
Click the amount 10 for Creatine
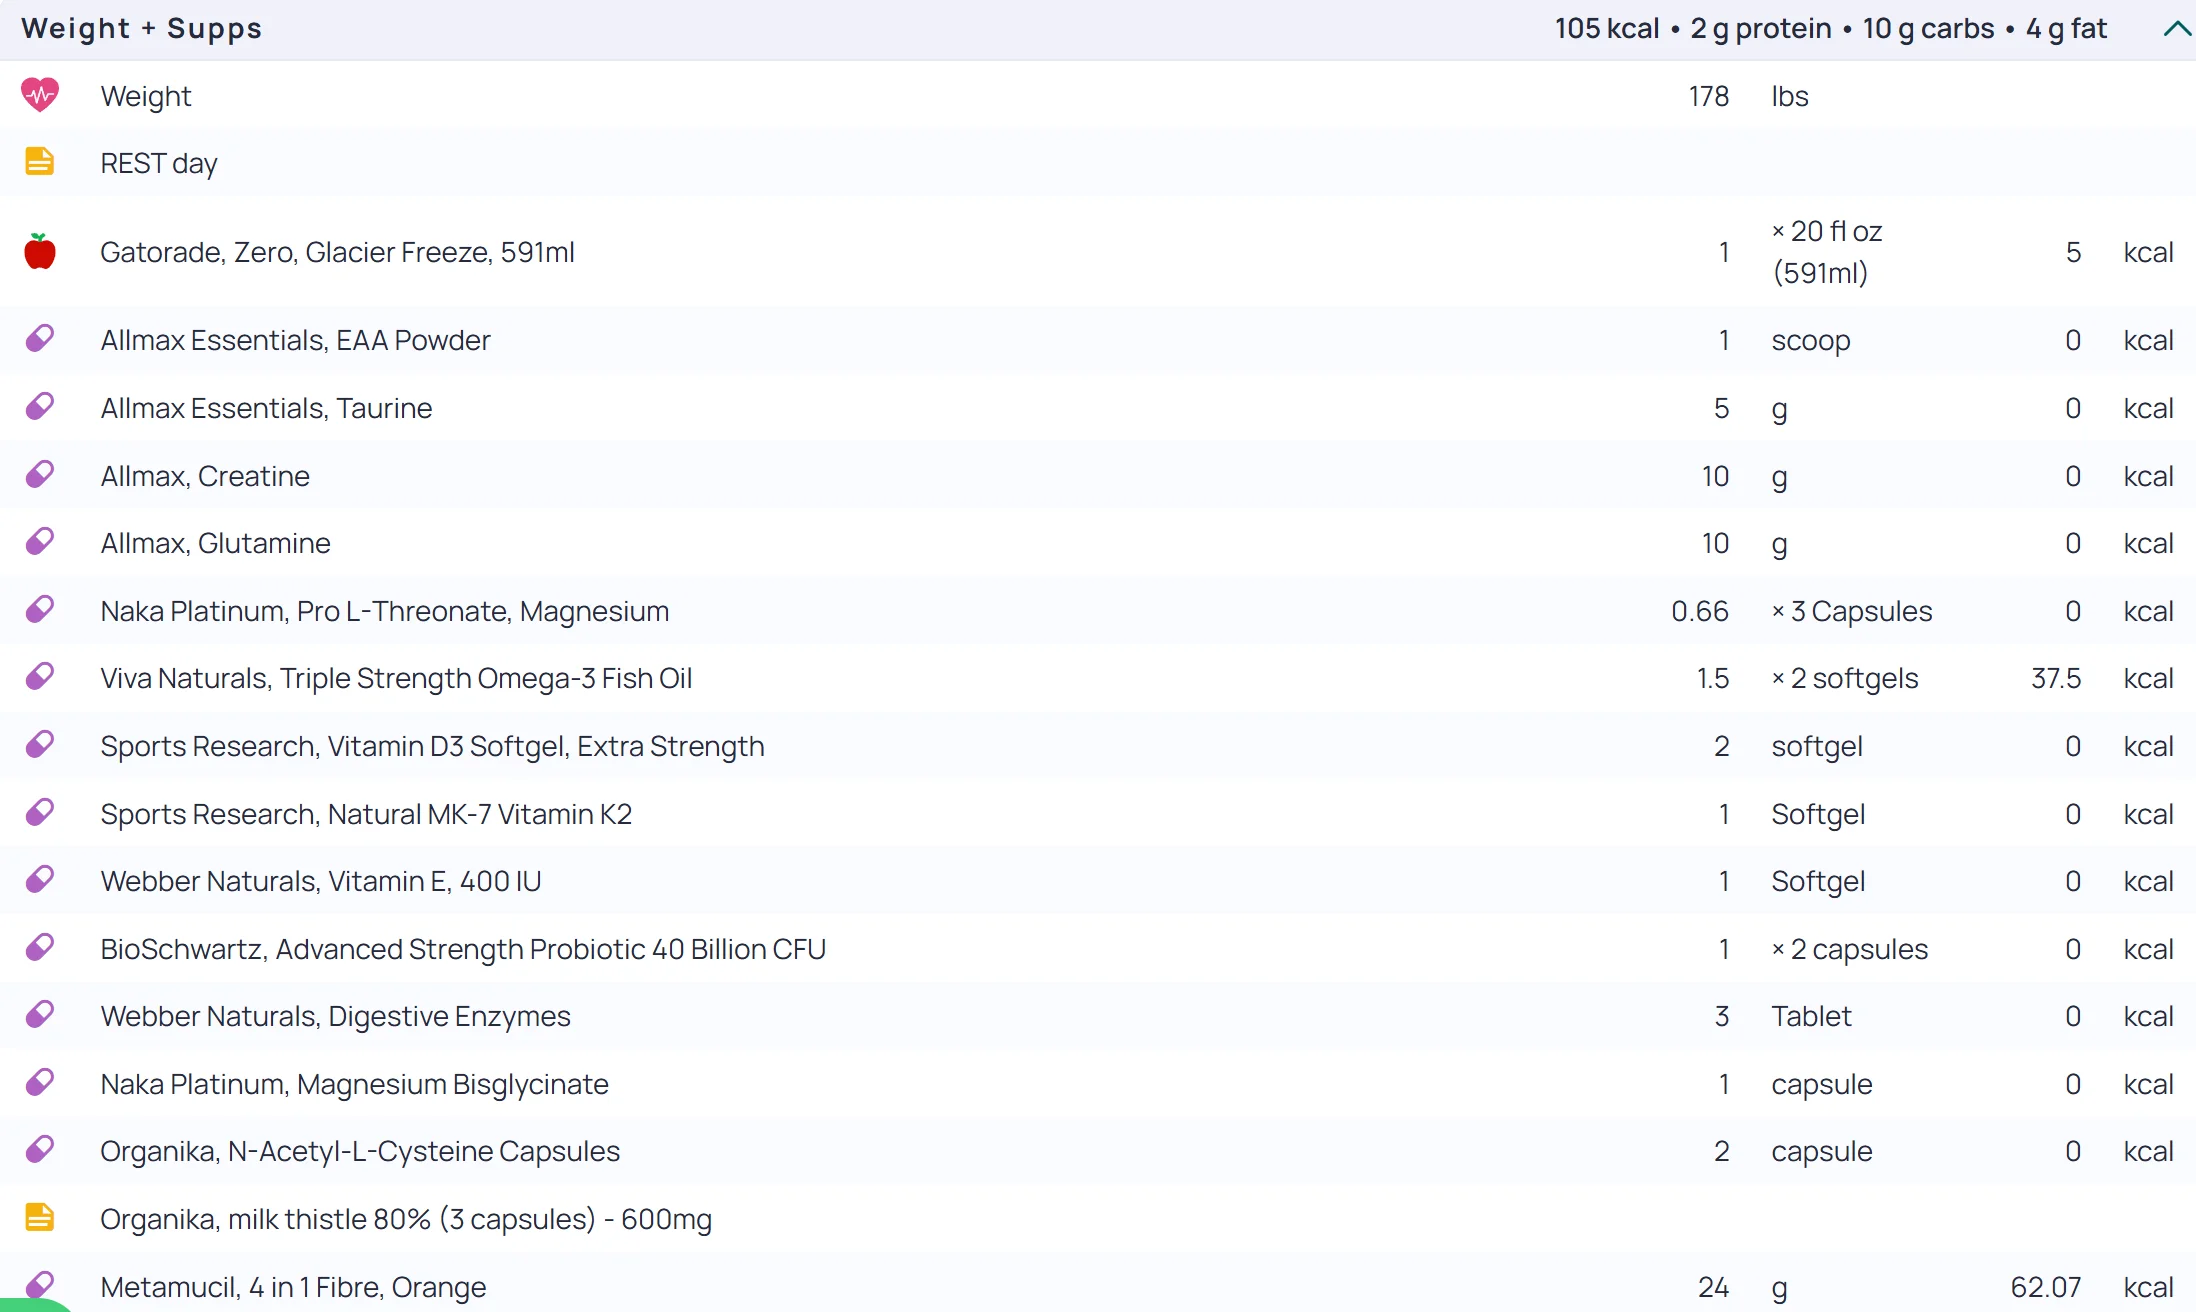pos(1715,476)
